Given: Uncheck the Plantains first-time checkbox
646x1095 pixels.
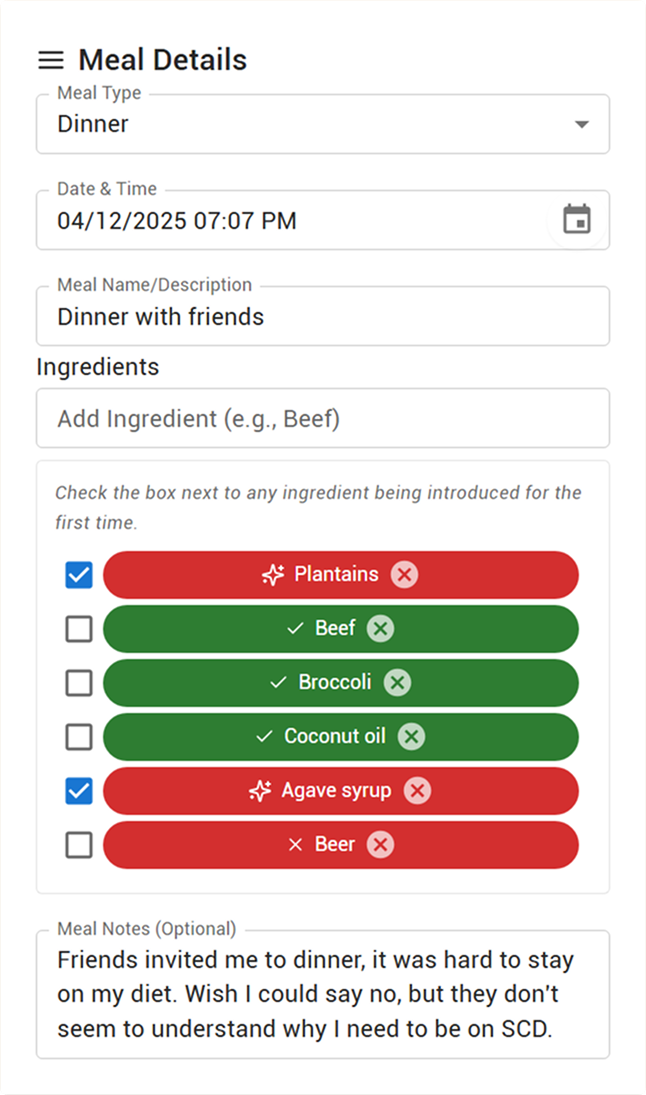Looking at the screenshot, I should click(x=79, y=575).
